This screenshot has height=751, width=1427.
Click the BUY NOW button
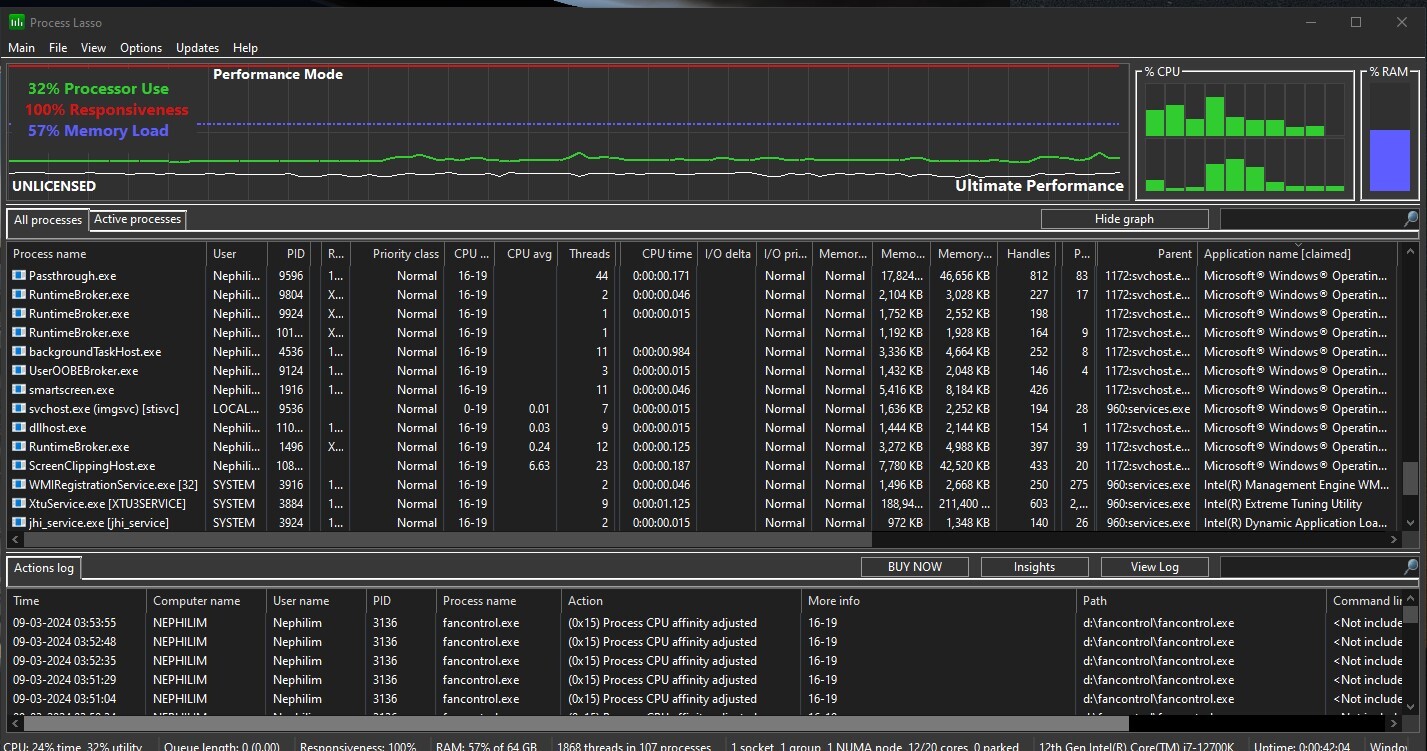point(915,567)
